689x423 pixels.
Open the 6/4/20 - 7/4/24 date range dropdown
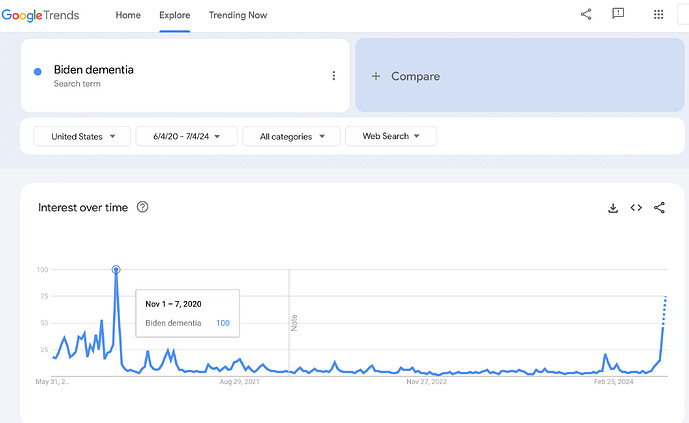pyautogui.click(x=188, y=136)
